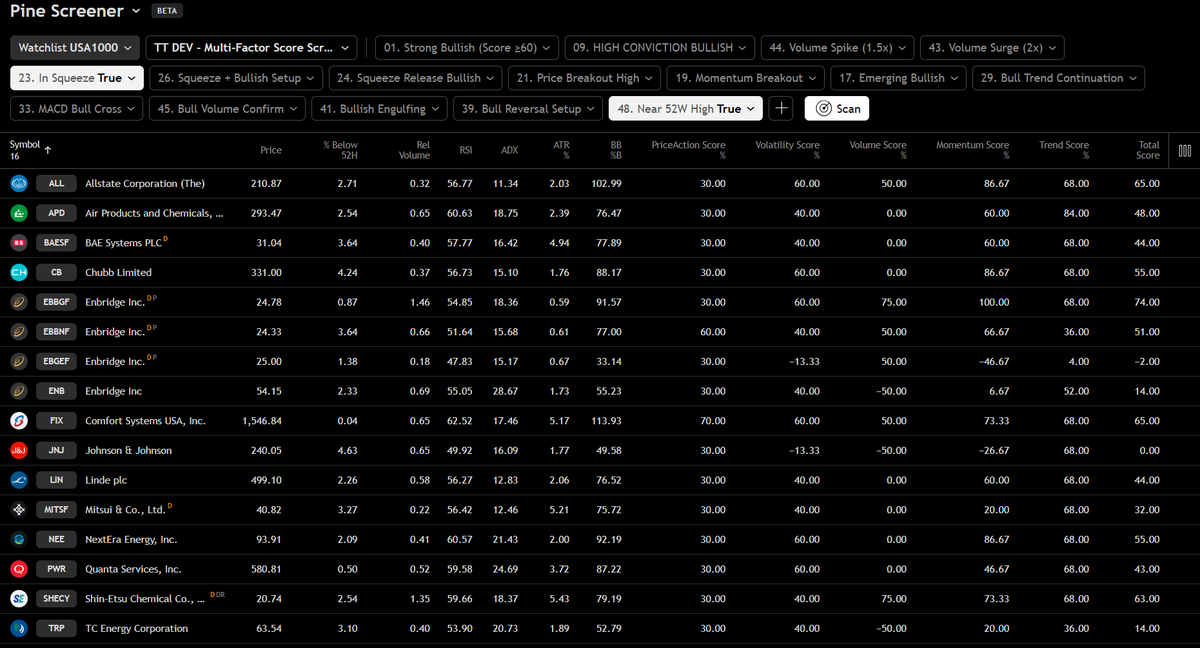
Task: Sort by Volume Score column
Action: click(x=878, y=150)
